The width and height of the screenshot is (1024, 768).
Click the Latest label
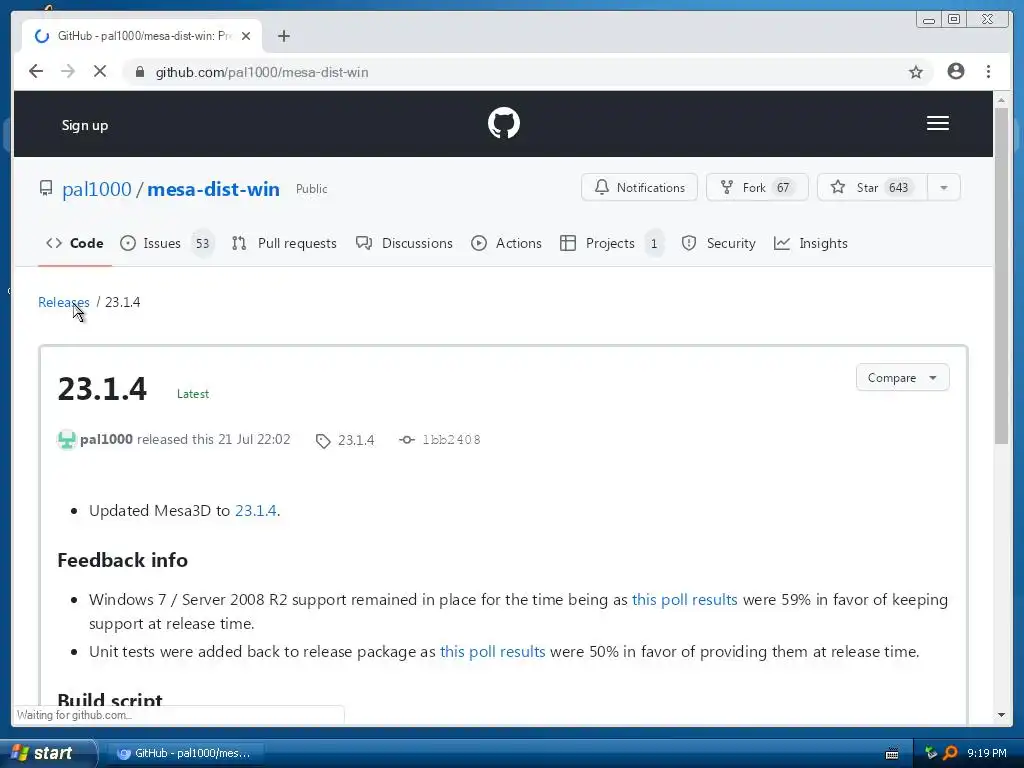pyautogui.click(x=193, y=394)
